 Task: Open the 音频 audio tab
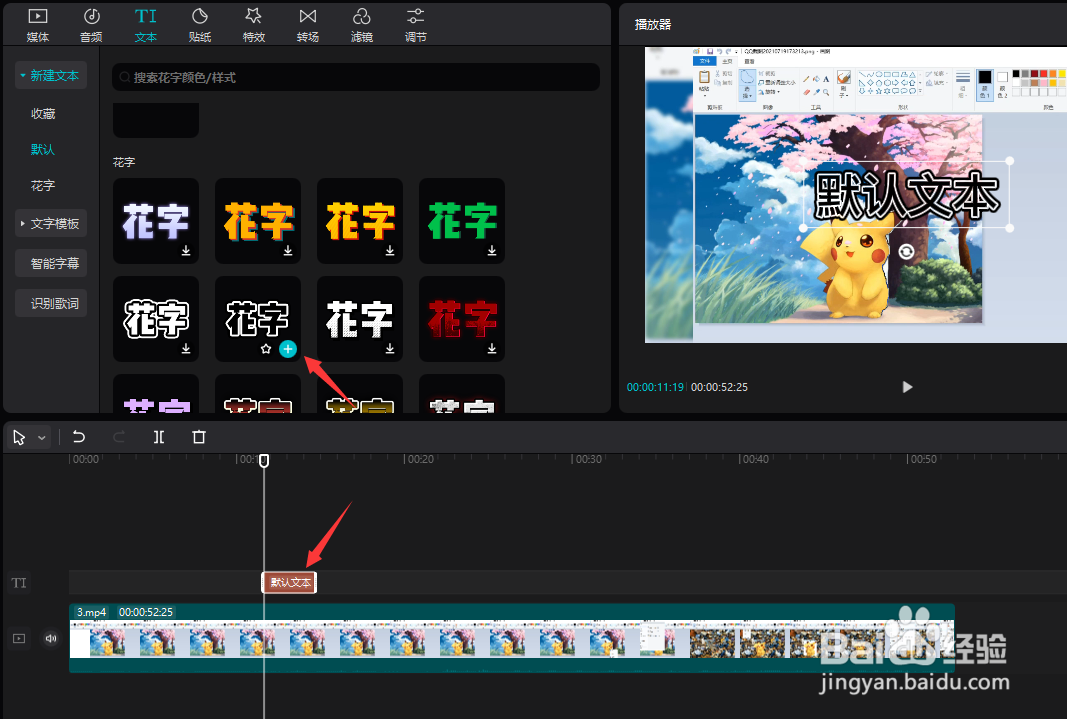[x=91, y=25]
